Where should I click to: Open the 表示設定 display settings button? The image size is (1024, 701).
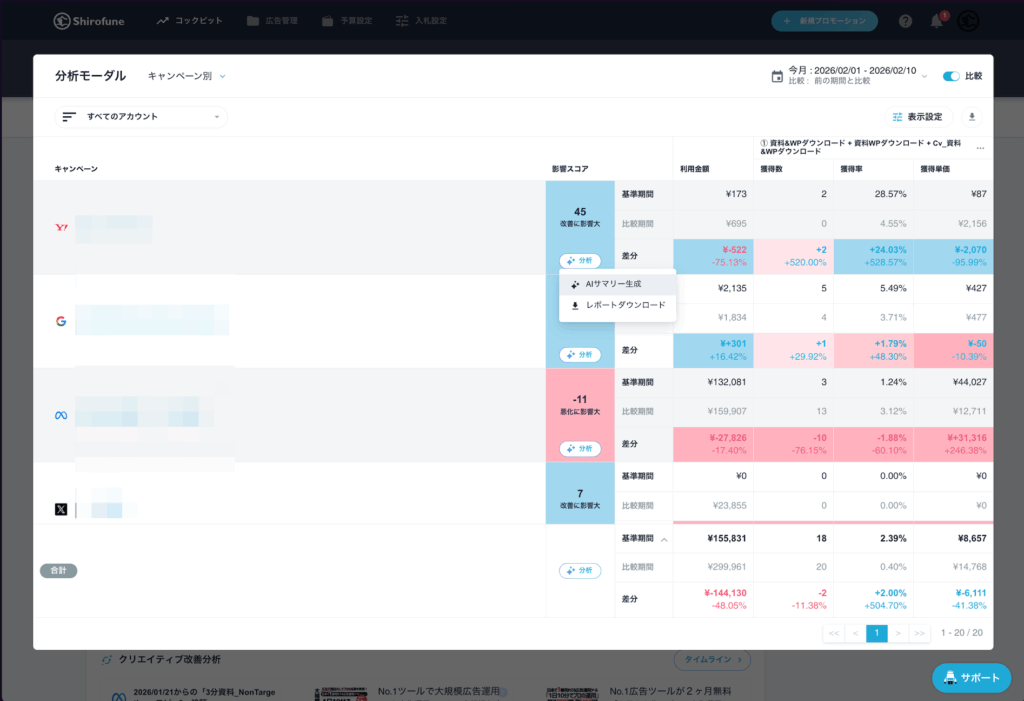[918, 117]
